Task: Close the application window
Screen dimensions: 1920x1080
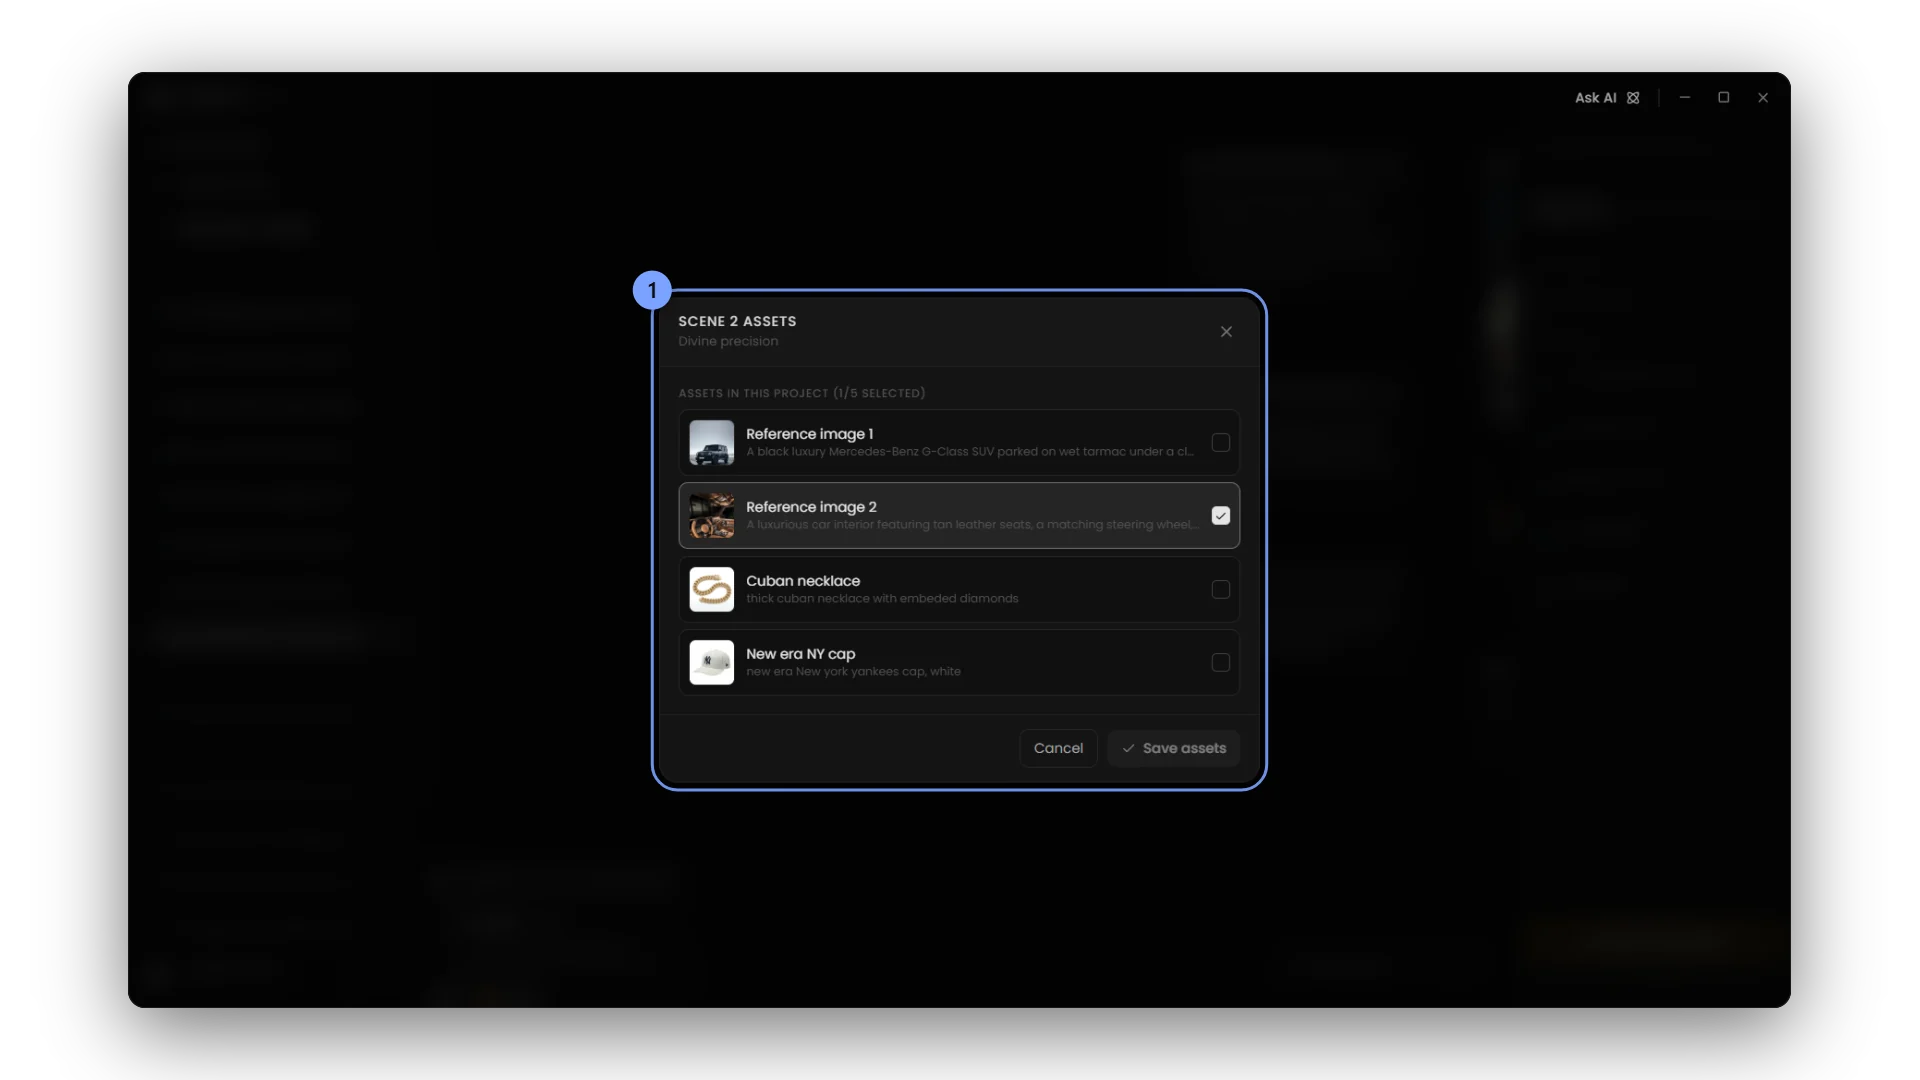Action: (1763, 98)
